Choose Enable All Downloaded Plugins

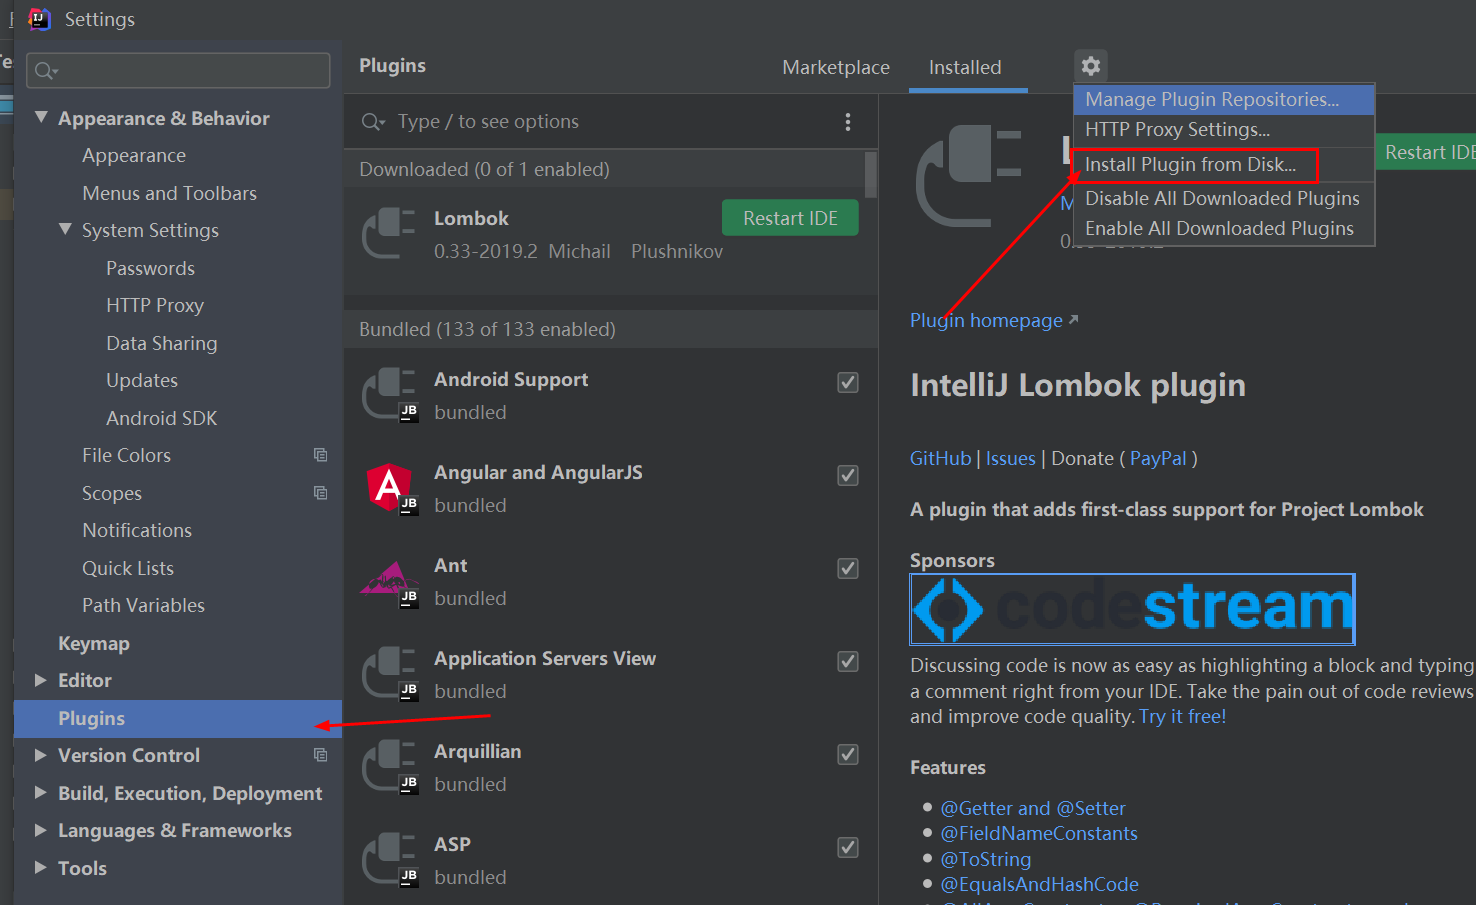(x=1224, y=228)
